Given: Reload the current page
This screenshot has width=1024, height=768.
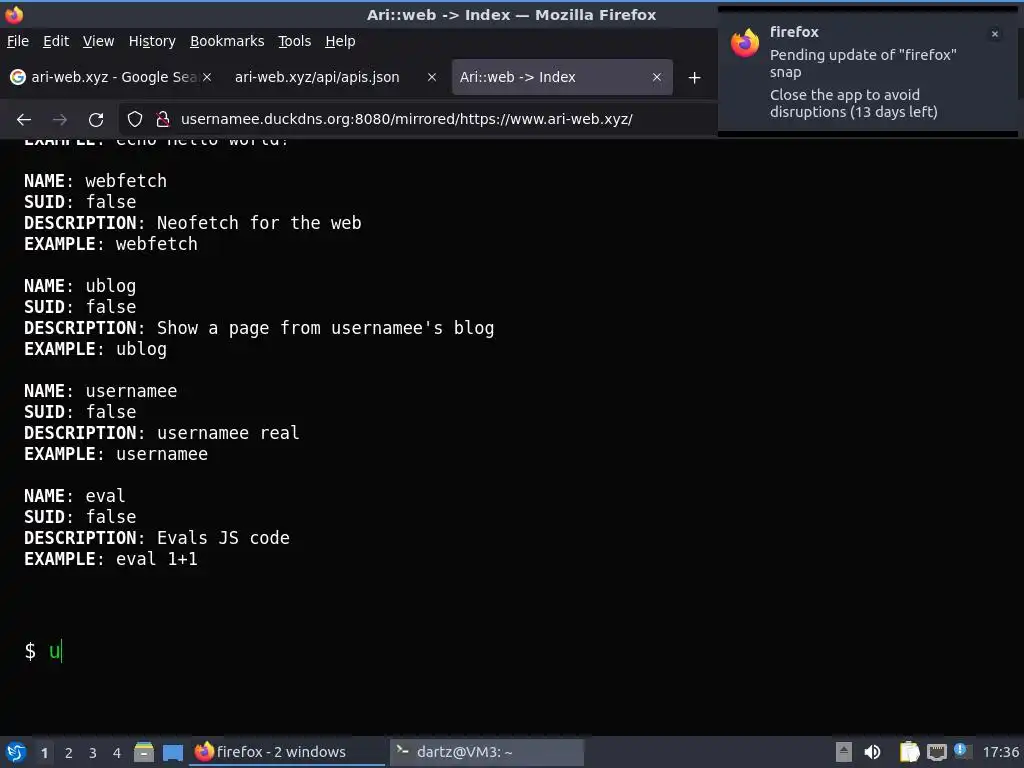Looking at the screenshot, I should [96, 120].
